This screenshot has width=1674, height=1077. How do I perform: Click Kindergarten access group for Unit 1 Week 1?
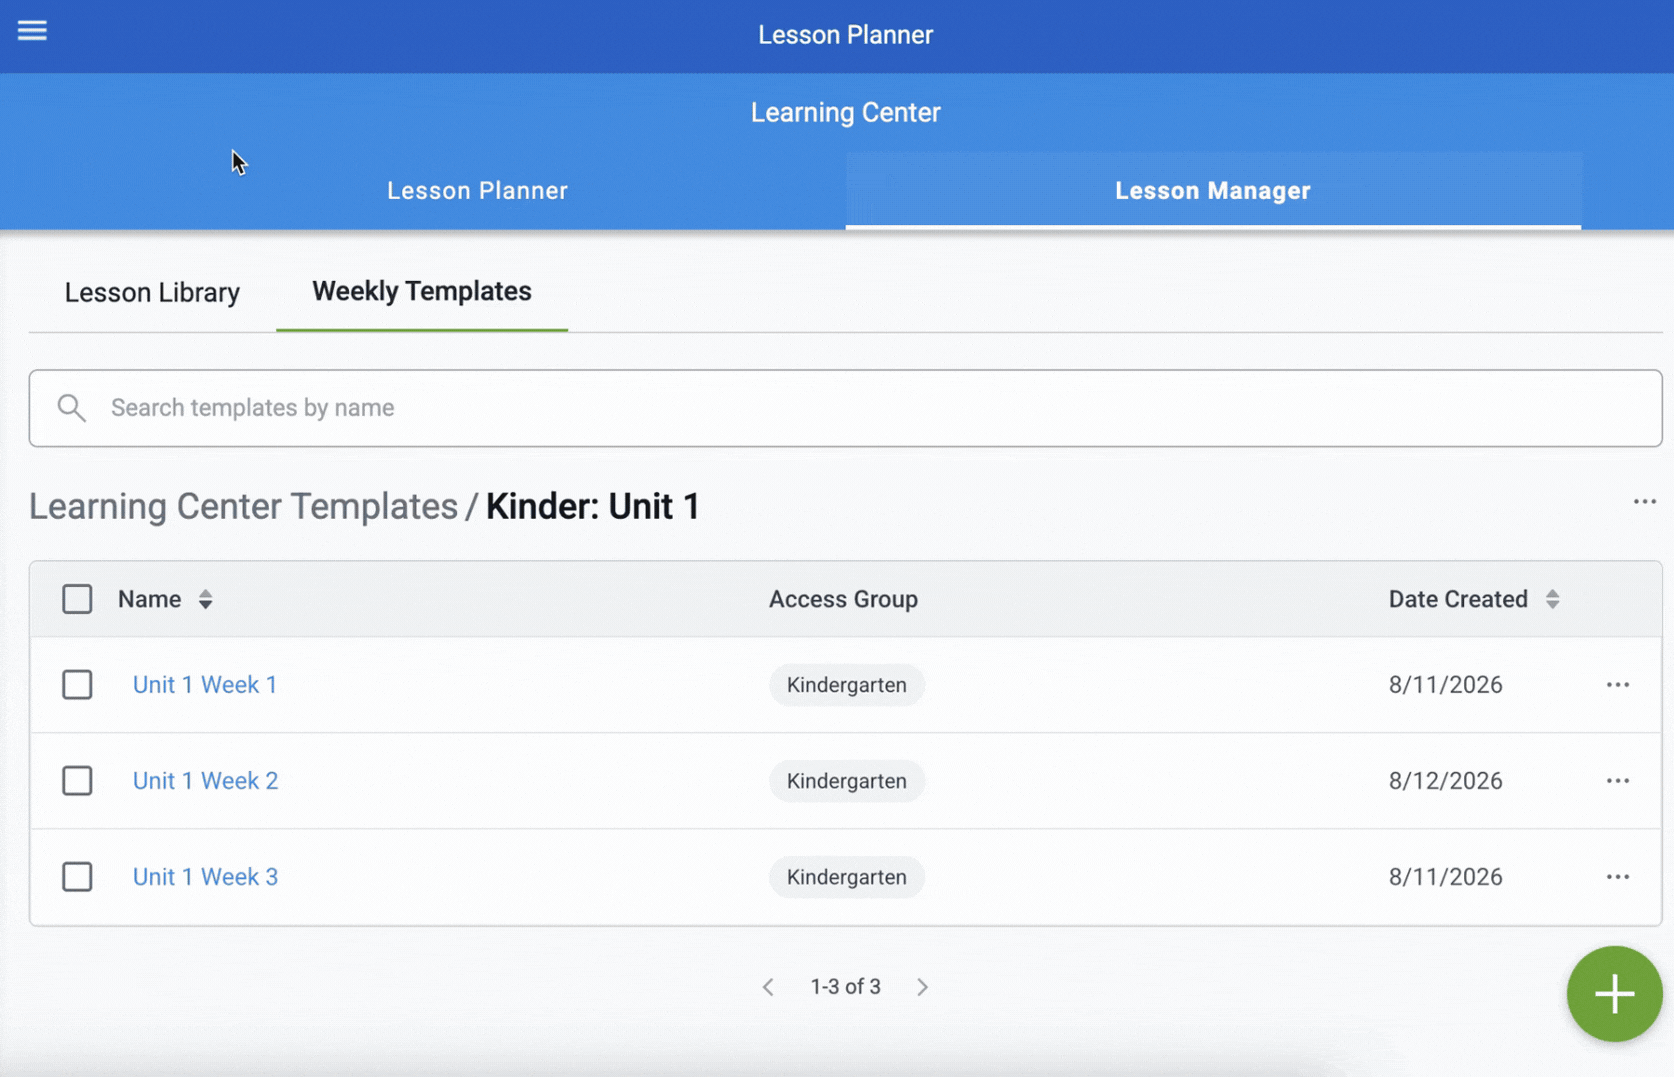point(846,685)
